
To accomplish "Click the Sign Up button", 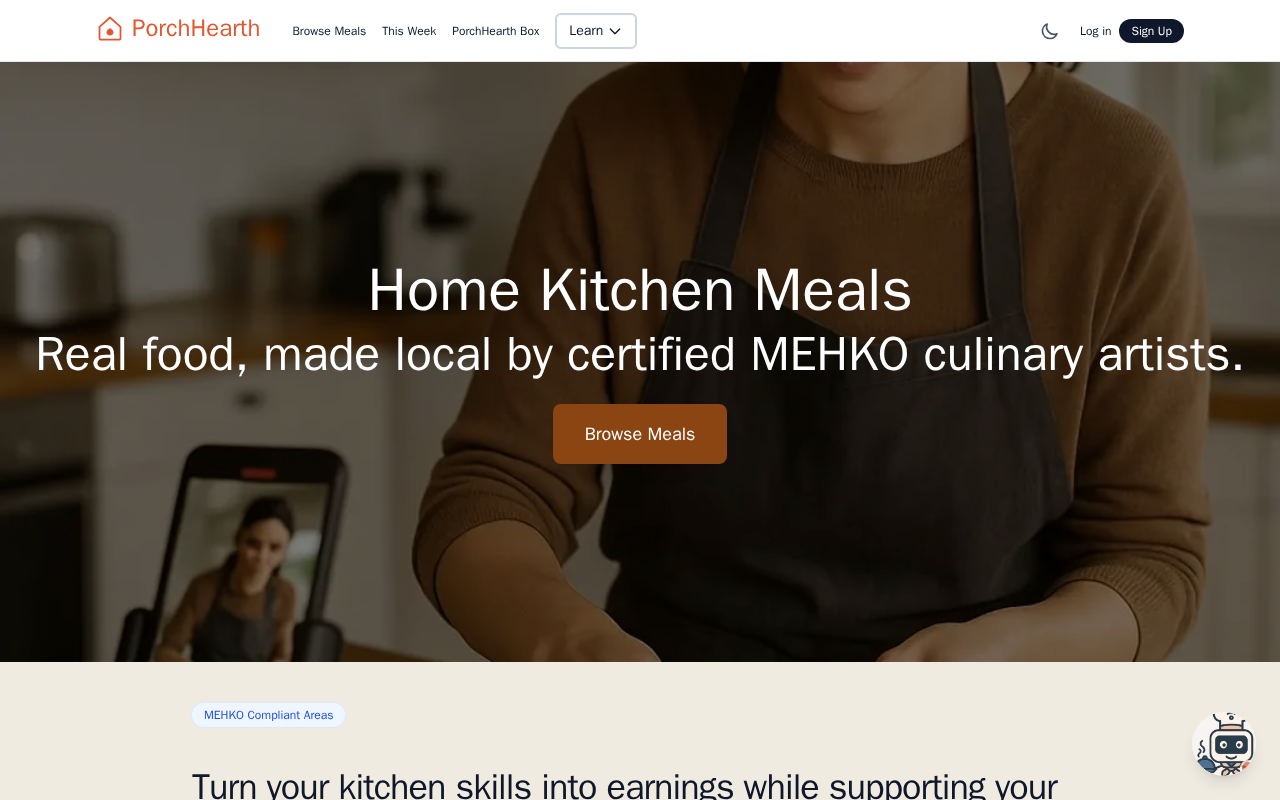I will coord(1151,31).
